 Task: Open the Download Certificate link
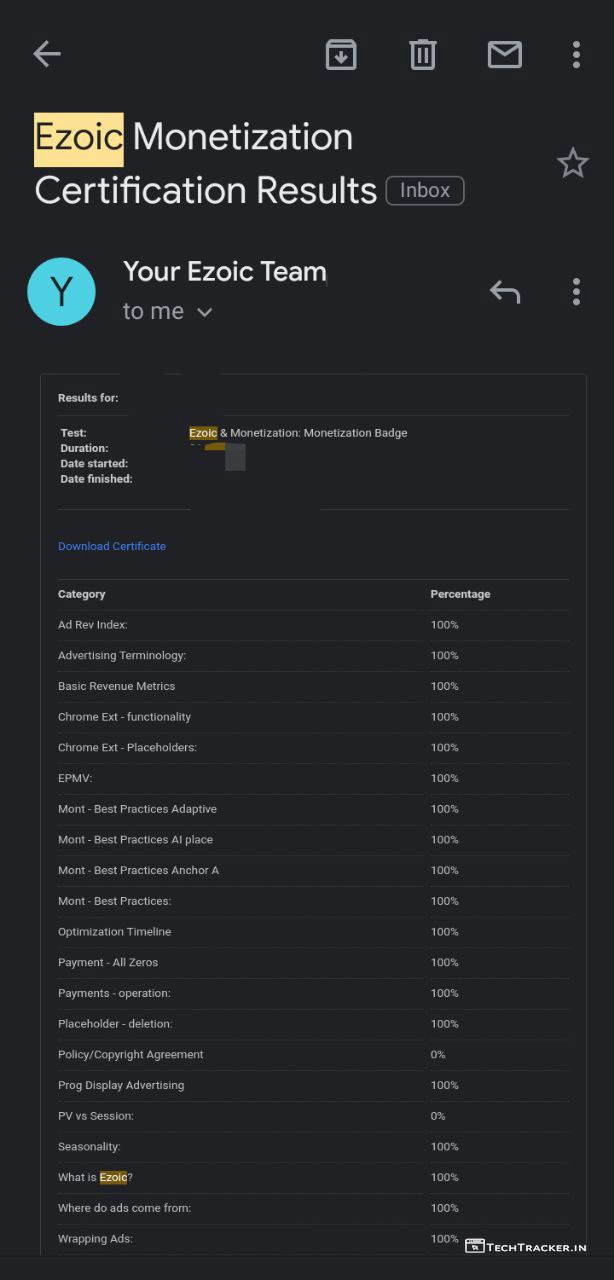112,546
